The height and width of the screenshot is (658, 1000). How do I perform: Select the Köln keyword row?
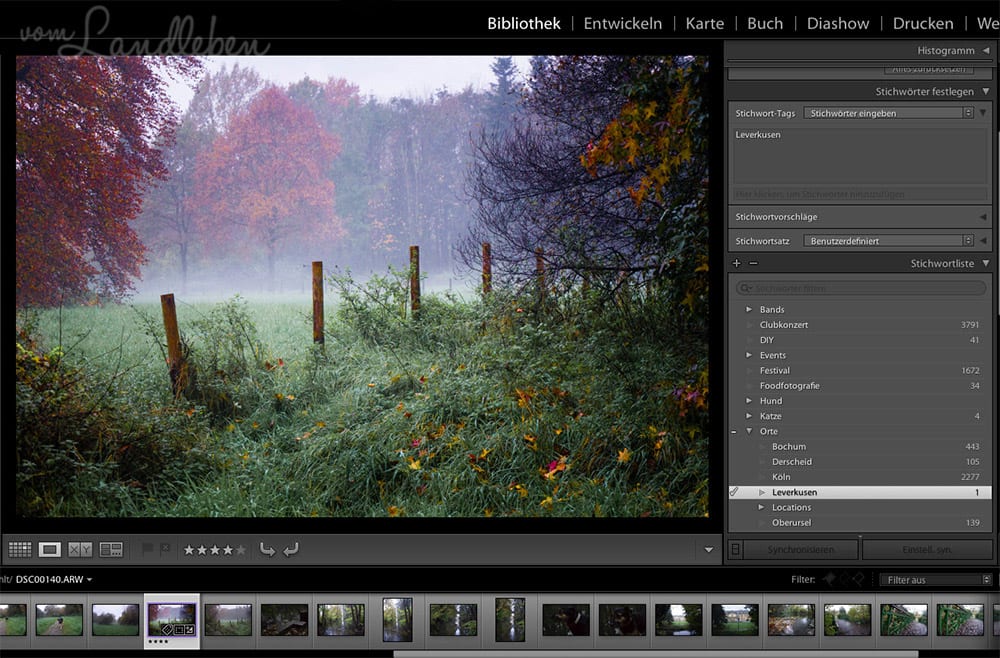tap(860, 477)
